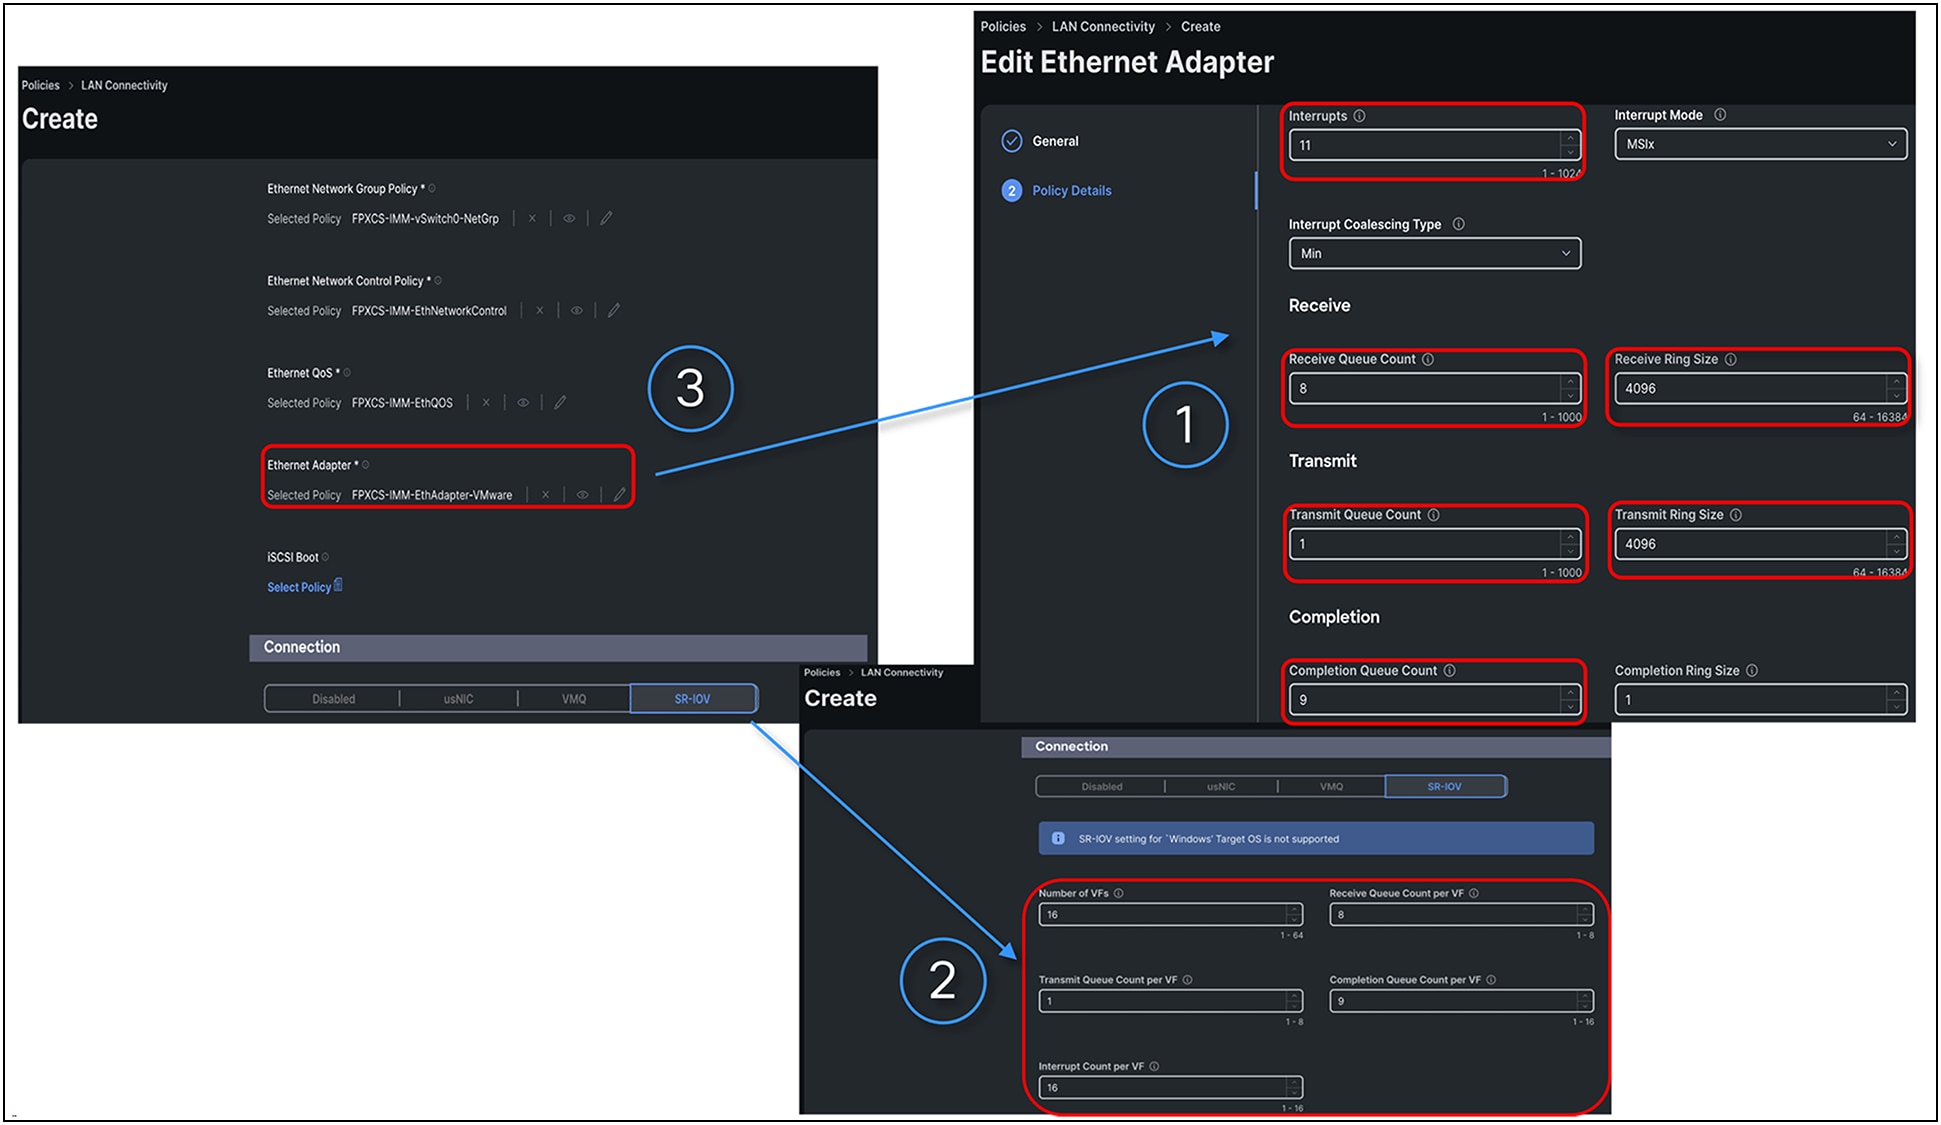Select SR-IOV in the lower Connection panel

(1445, 786)
